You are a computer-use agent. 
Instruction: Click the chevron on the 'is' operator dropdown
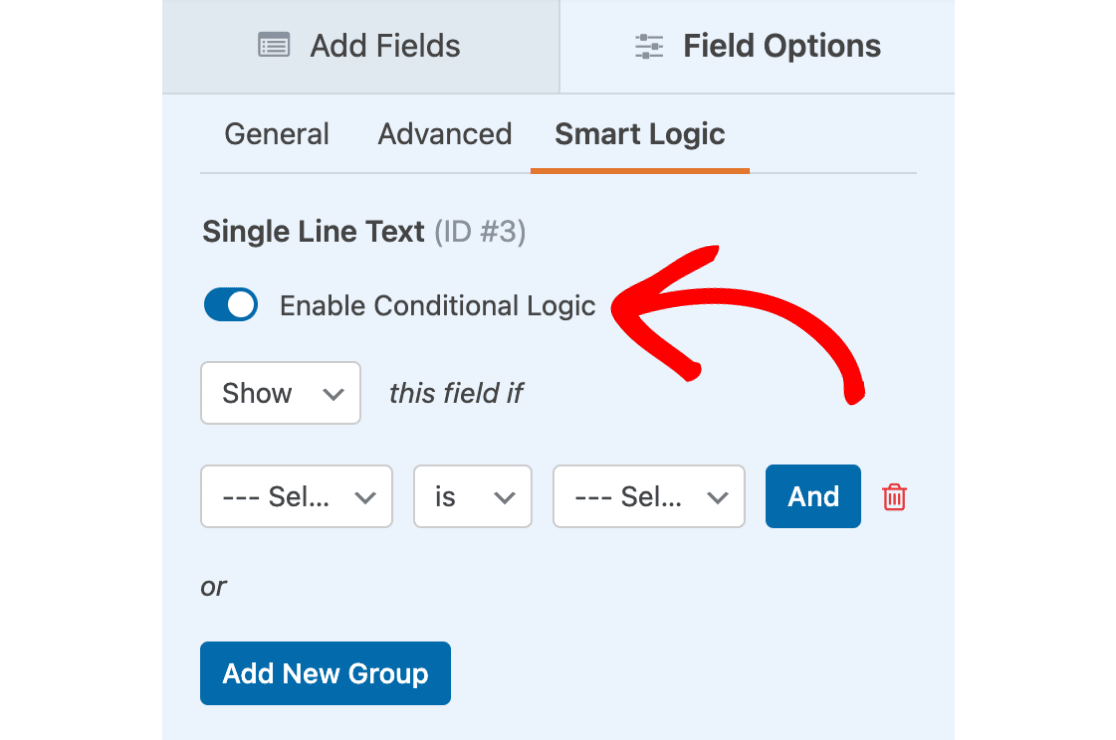[x=505, y=497]
